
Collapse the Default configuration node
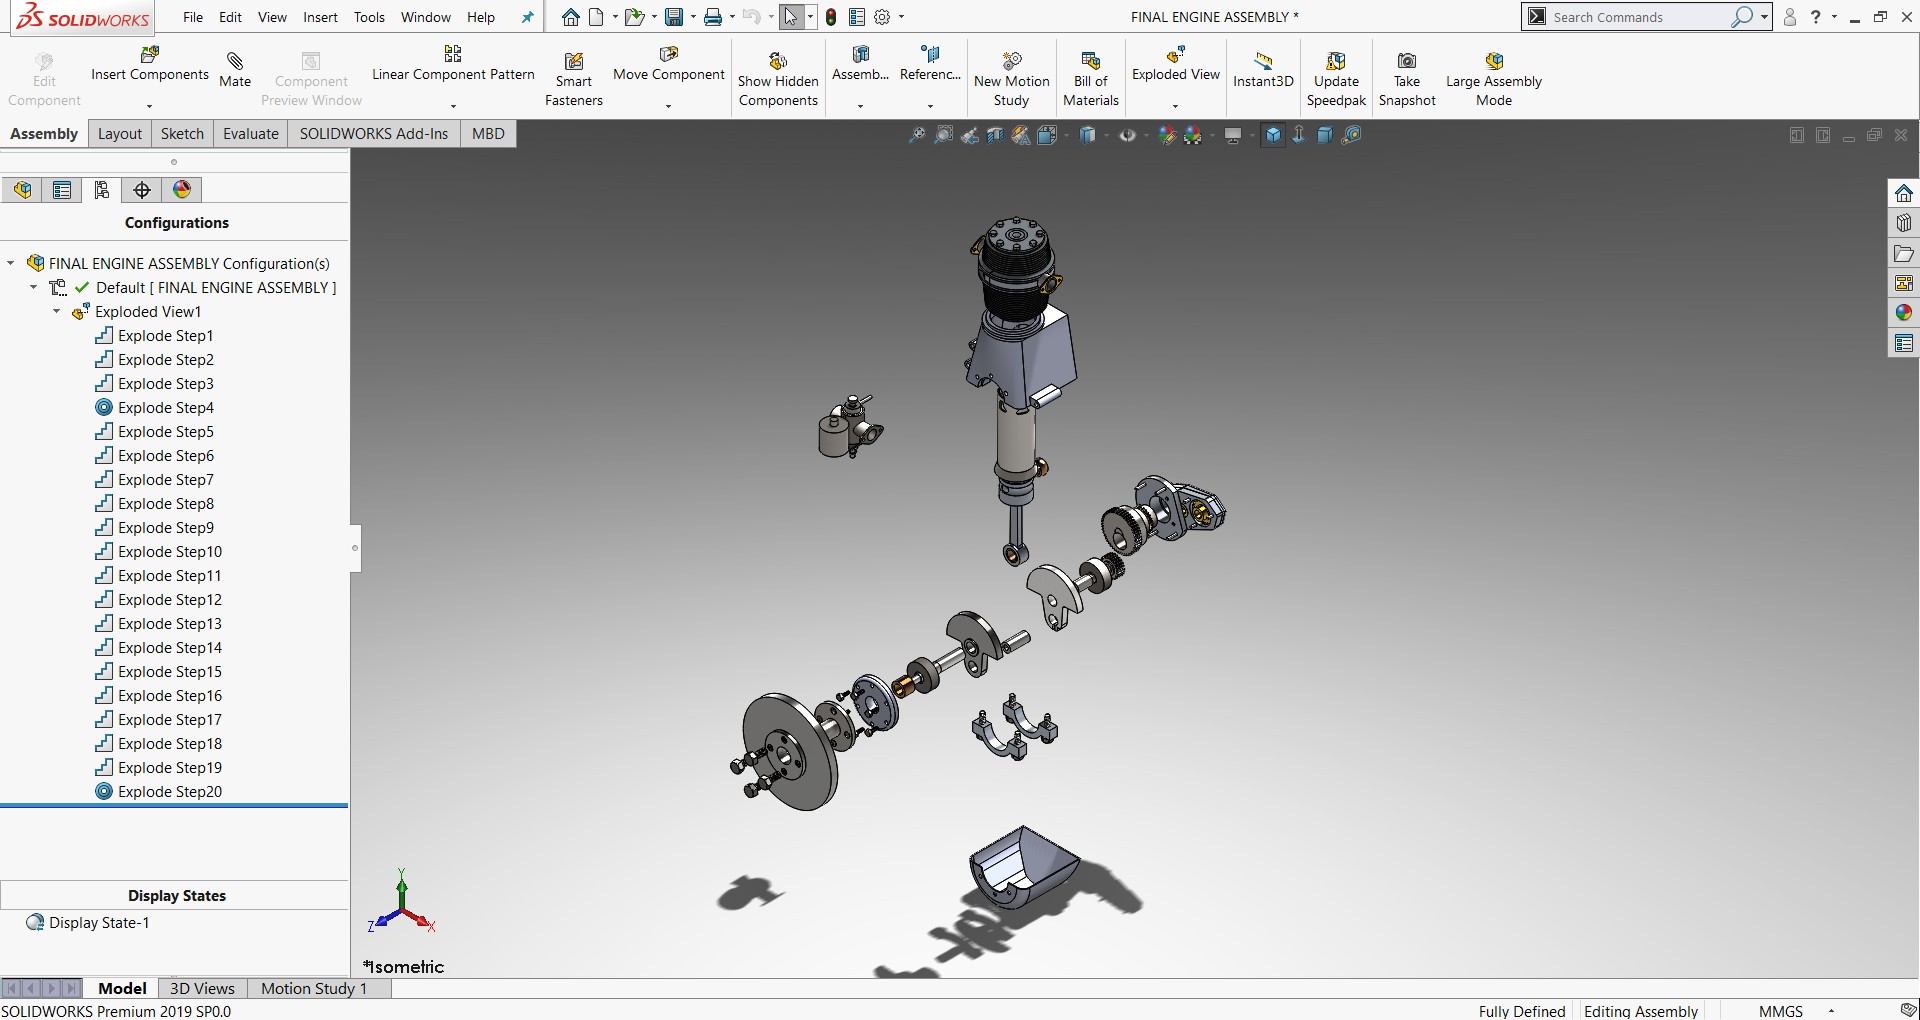(33, 288)
